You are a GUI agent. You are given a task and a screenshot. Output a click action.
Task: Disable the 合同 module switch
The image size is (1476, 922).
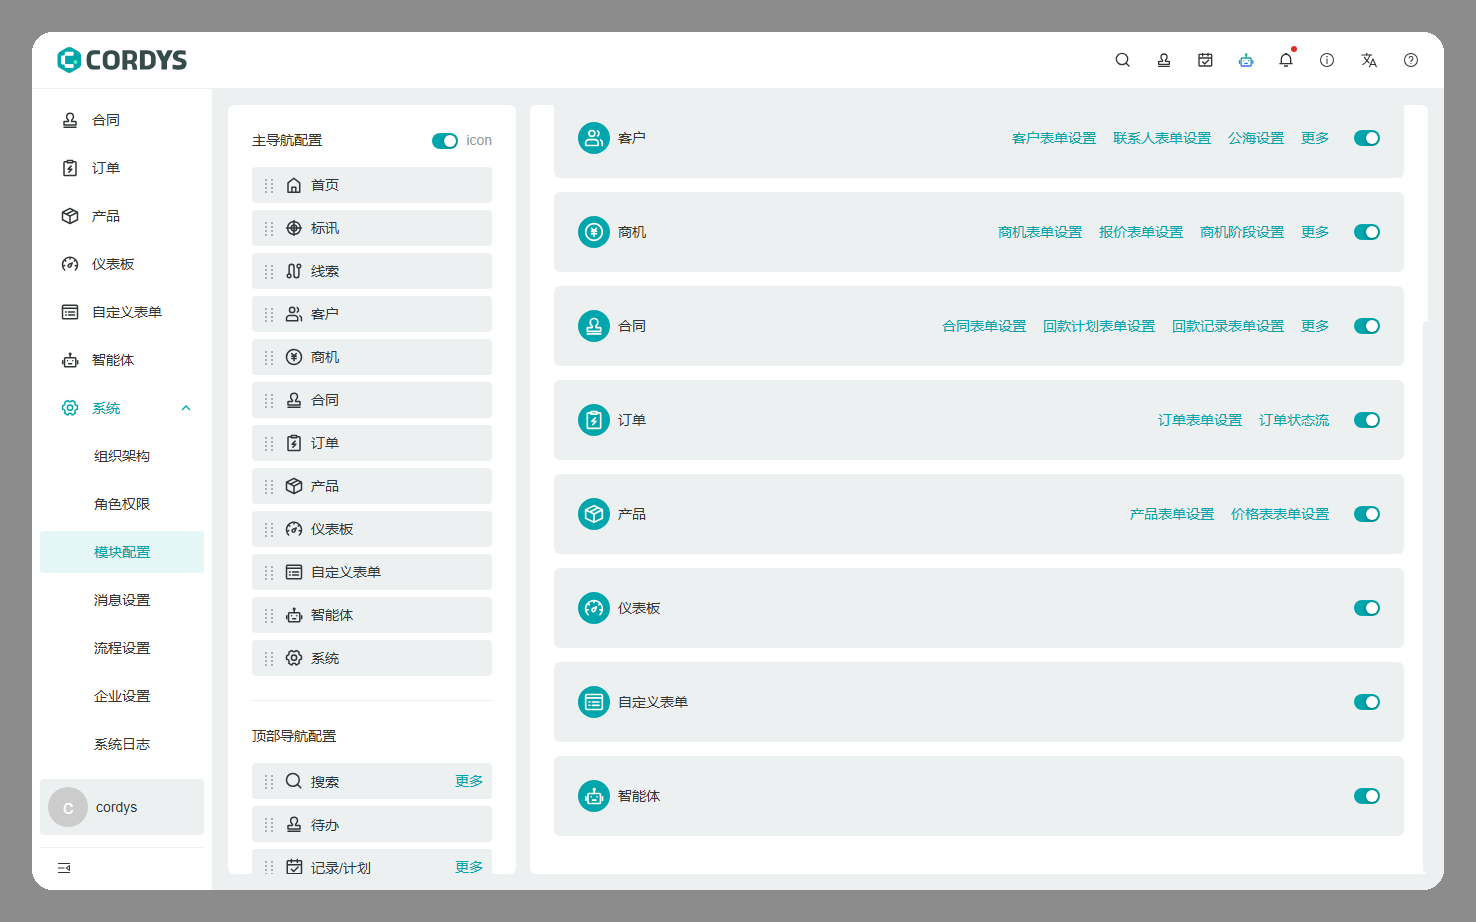pos(1367,326)
